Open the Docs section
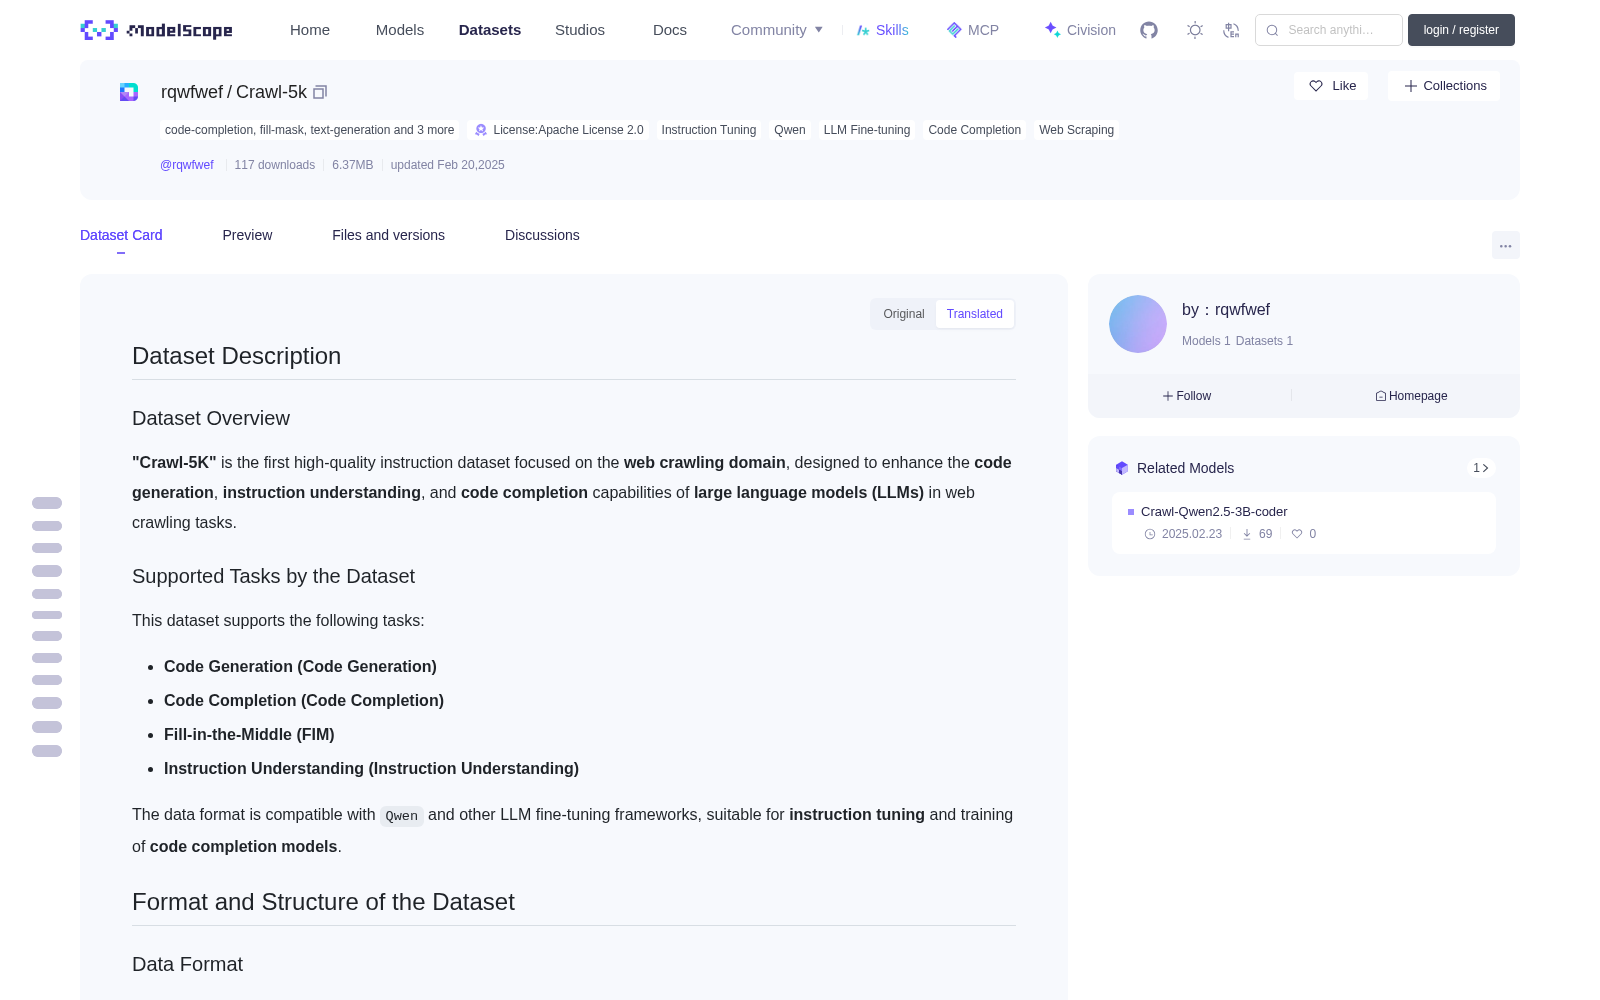Viewport: 1600px width, 1000px height. [x=670, y=30]
